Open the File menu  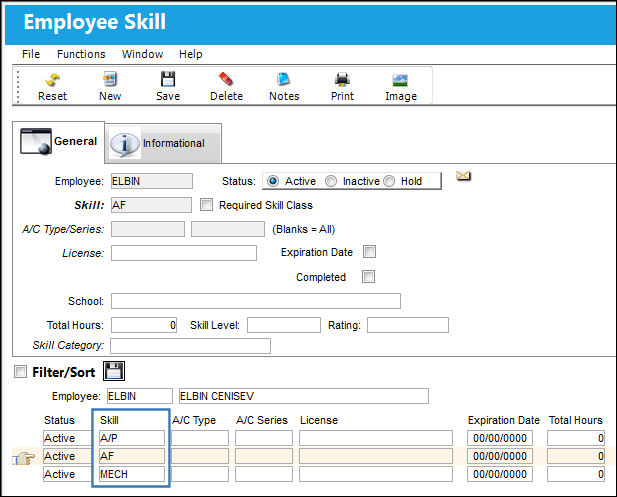(x=31, y=54)
